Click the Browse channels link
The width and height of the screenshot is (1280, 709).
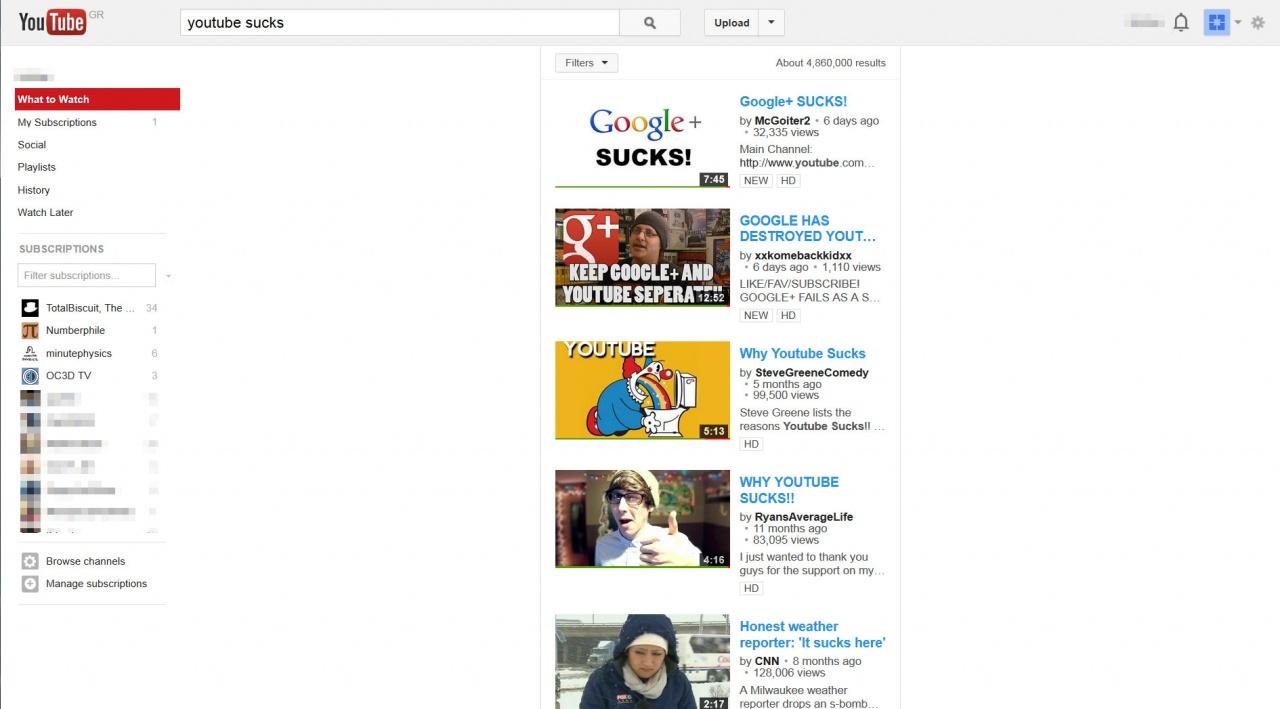pos(85,561)
